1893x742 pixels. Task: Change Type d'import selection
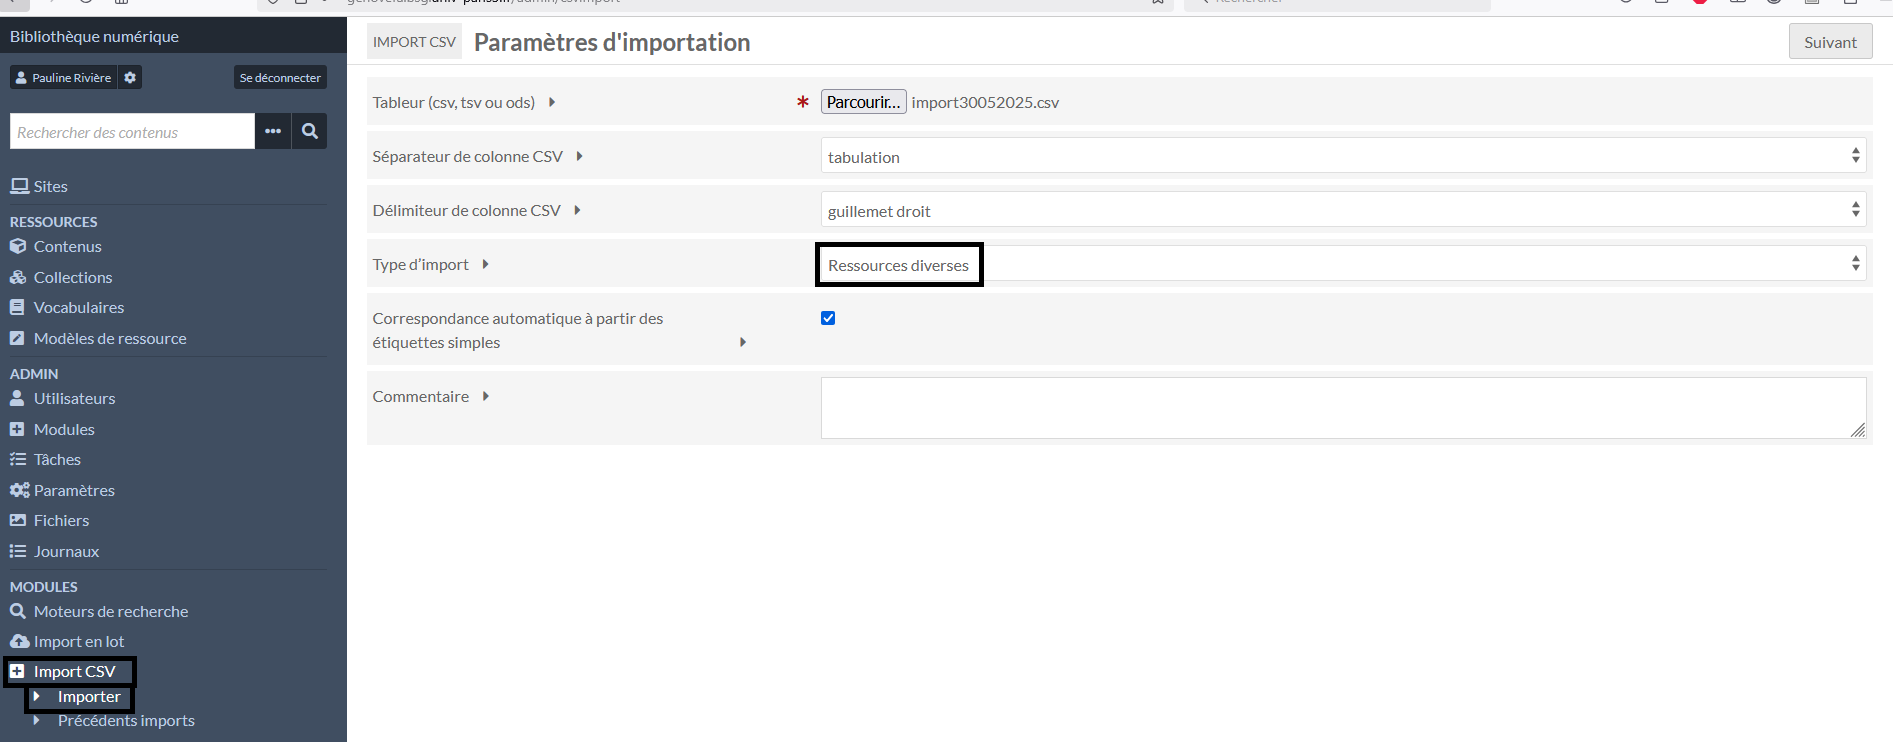tap(1342, 265)
